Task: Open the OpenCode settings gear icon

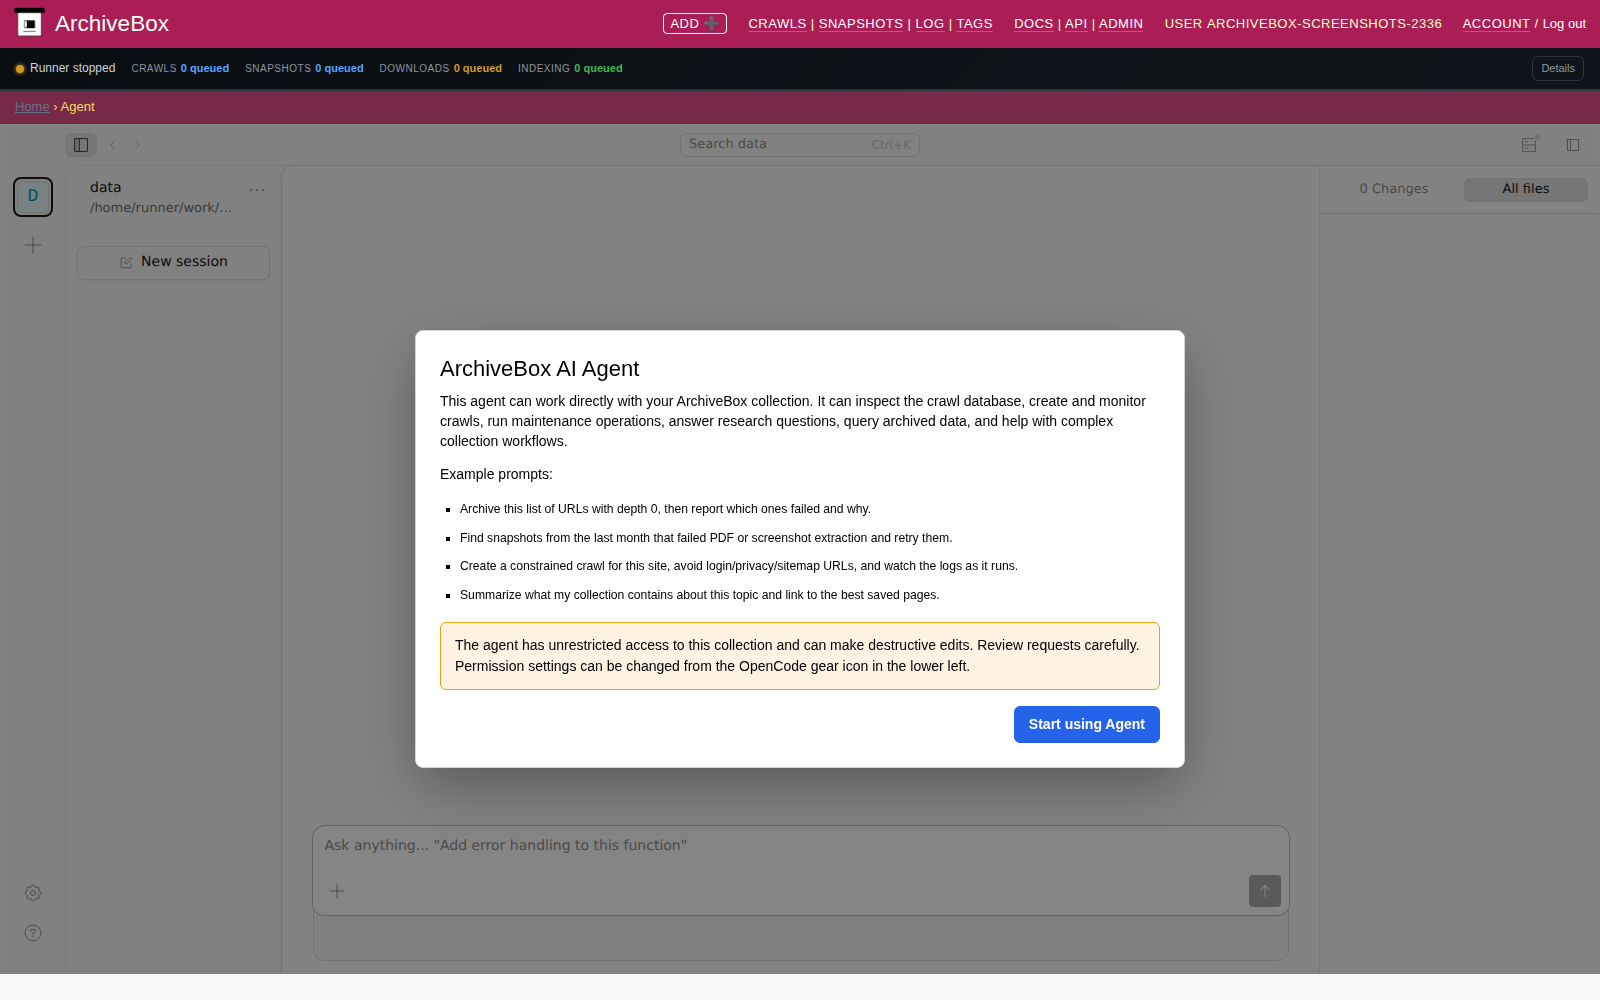Action: 33,893
